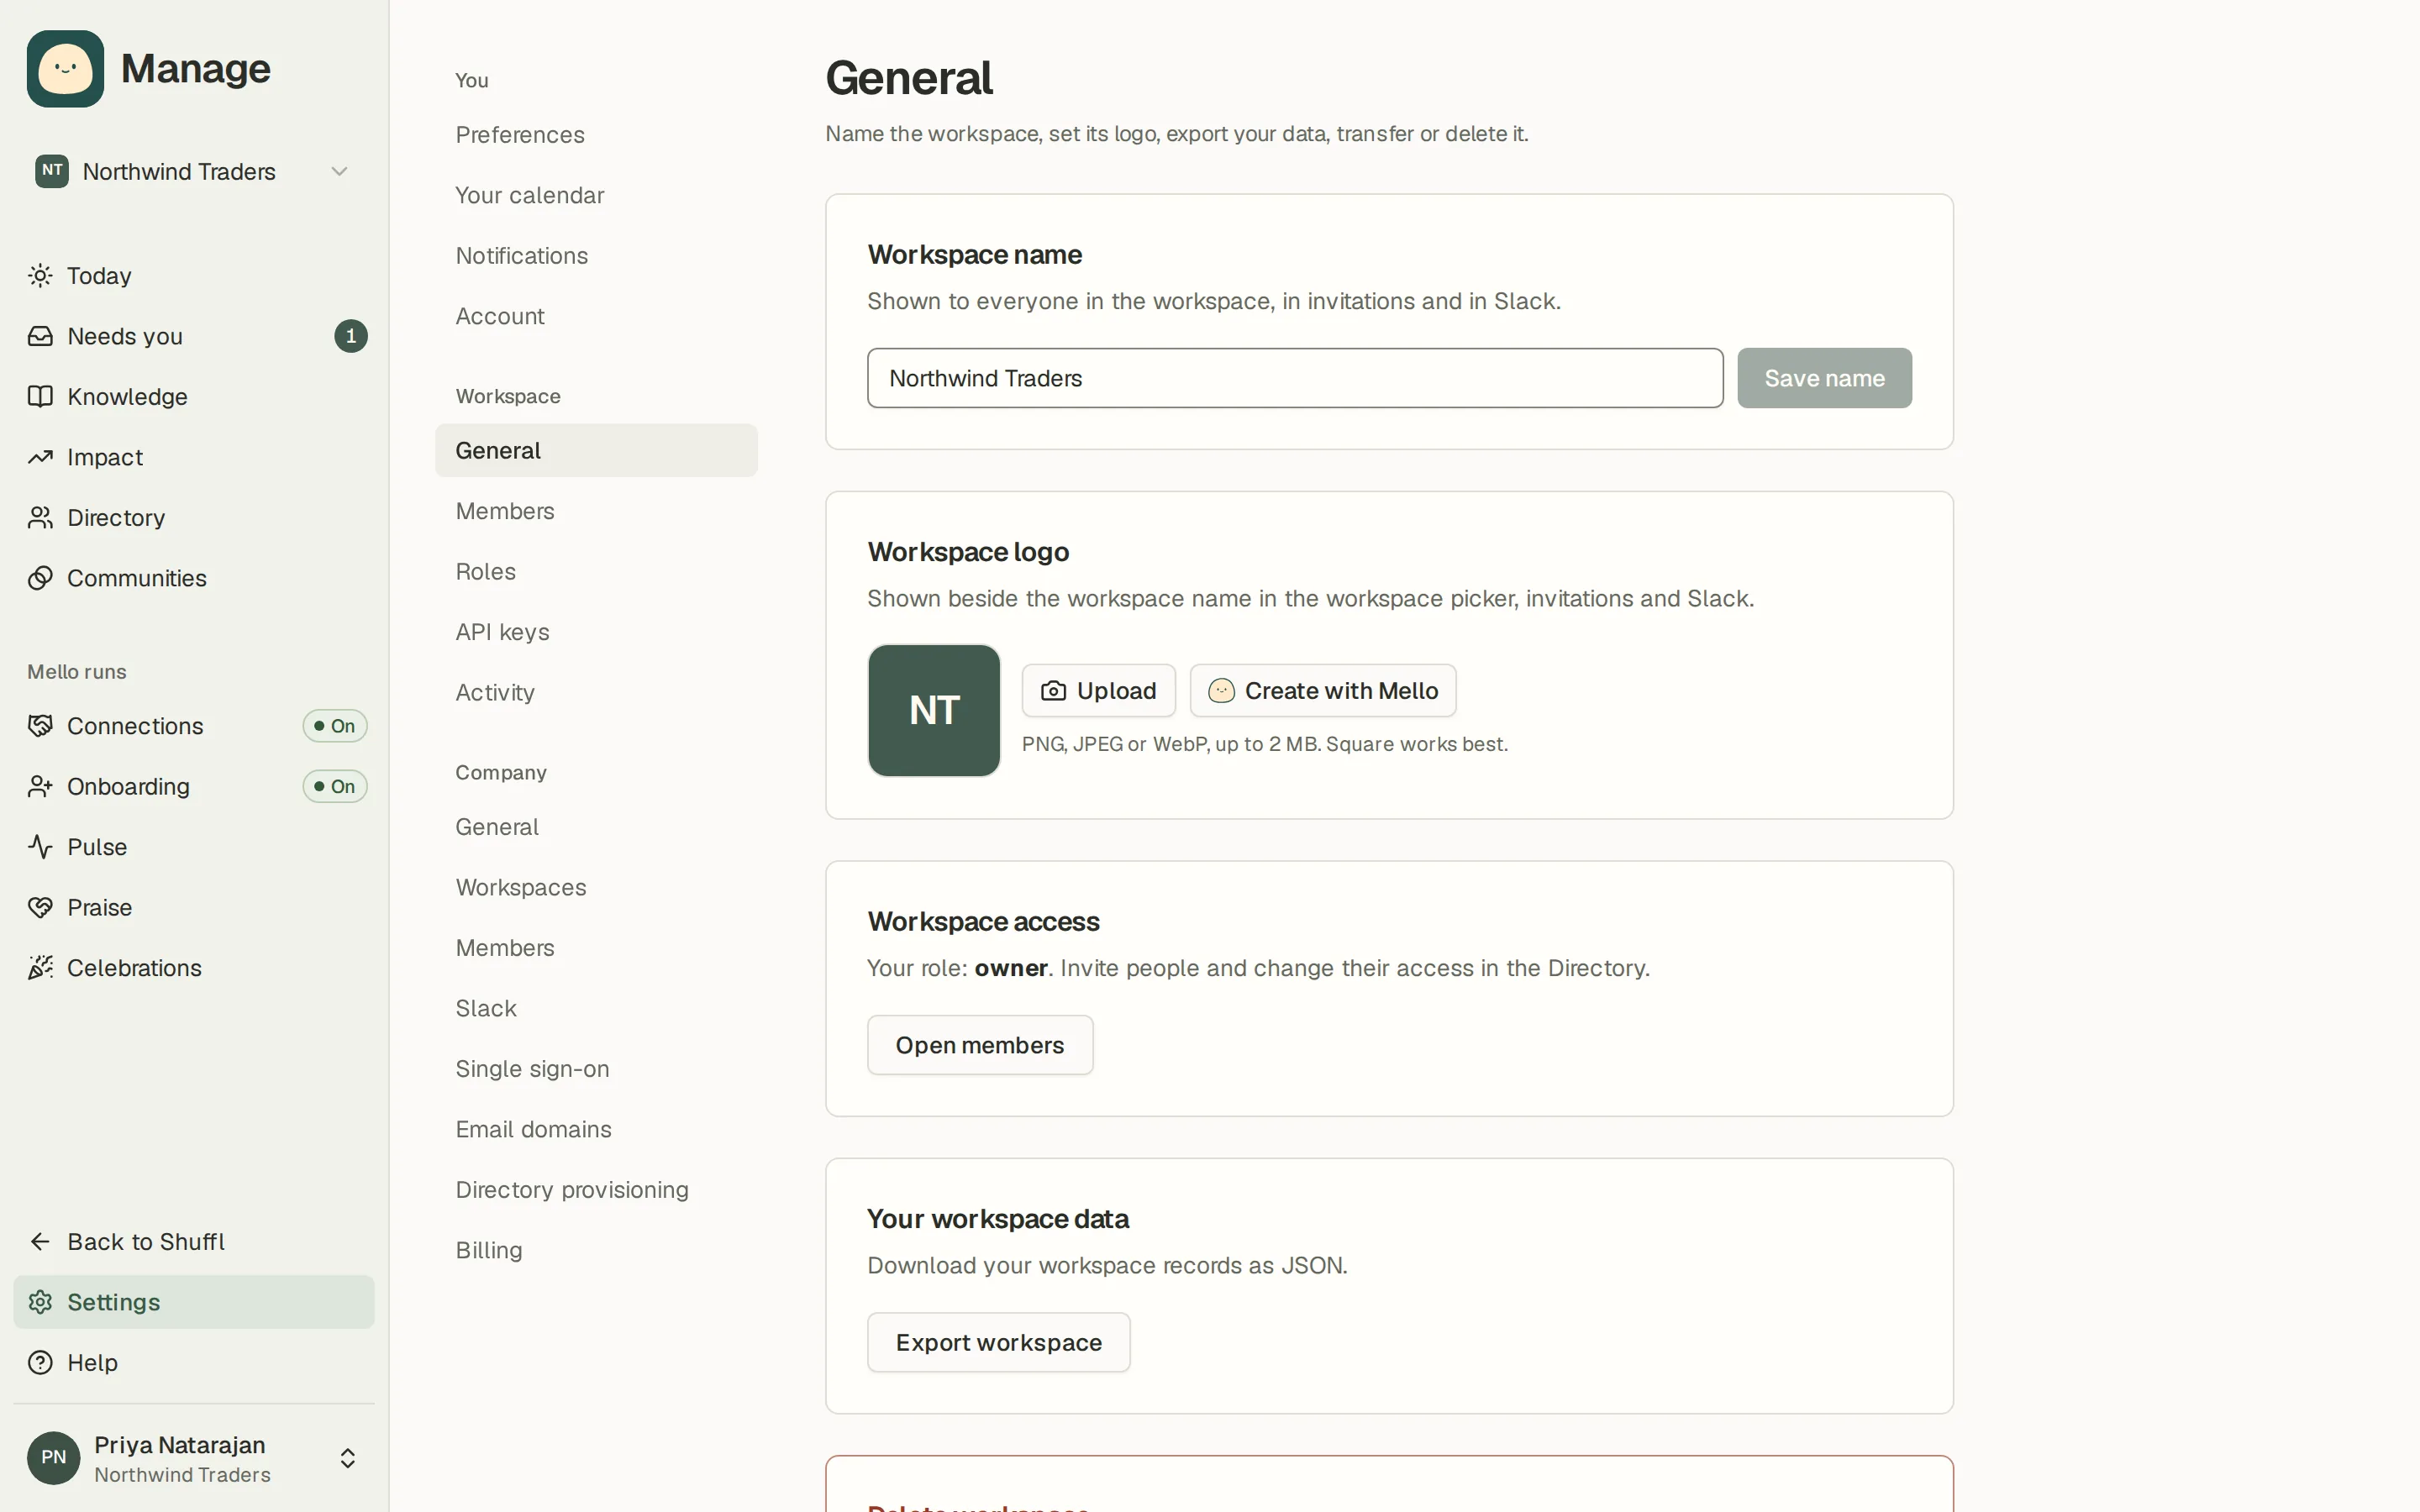Click the Connections handshake icon
Screen dimensions: 2420x1512
(40, 726)
